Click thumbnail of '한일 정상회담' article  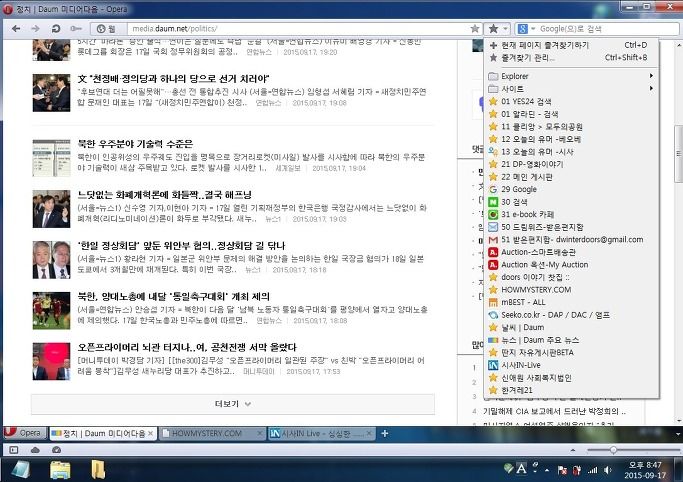51,260
